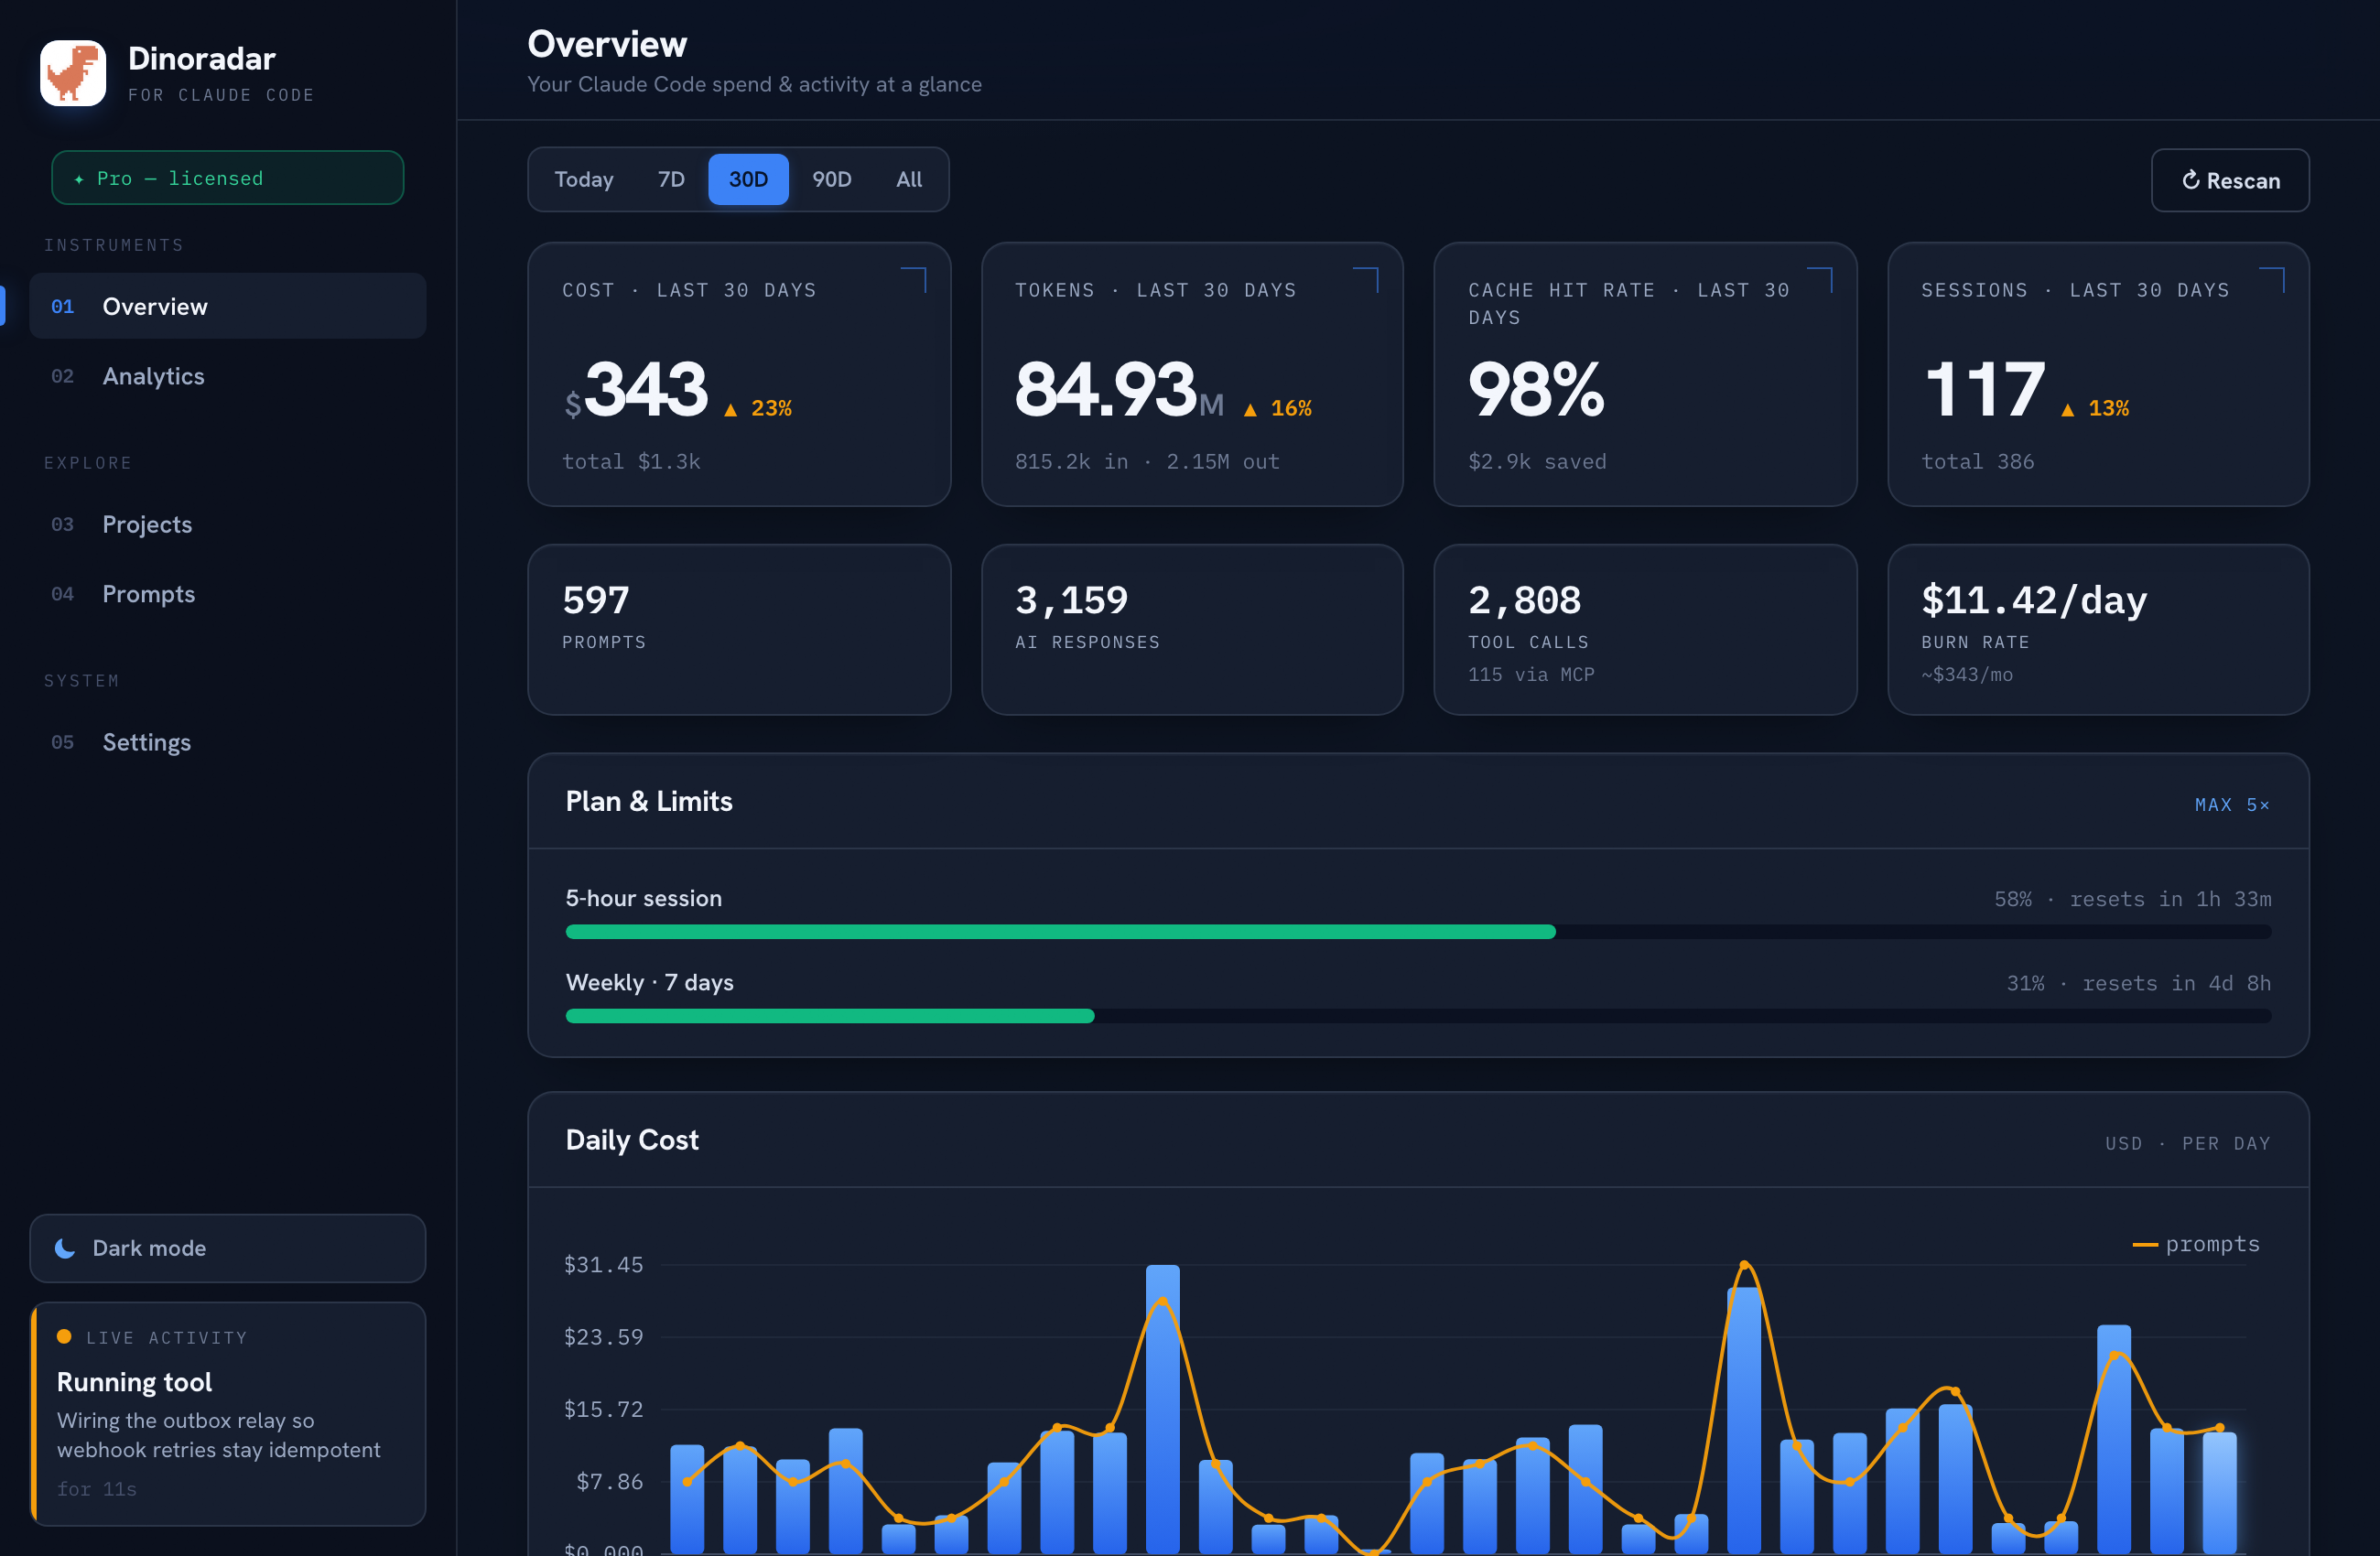Click the 98% cache hit rate value
Screen dimensions: 2380x1556
[x=1536, y=390]
